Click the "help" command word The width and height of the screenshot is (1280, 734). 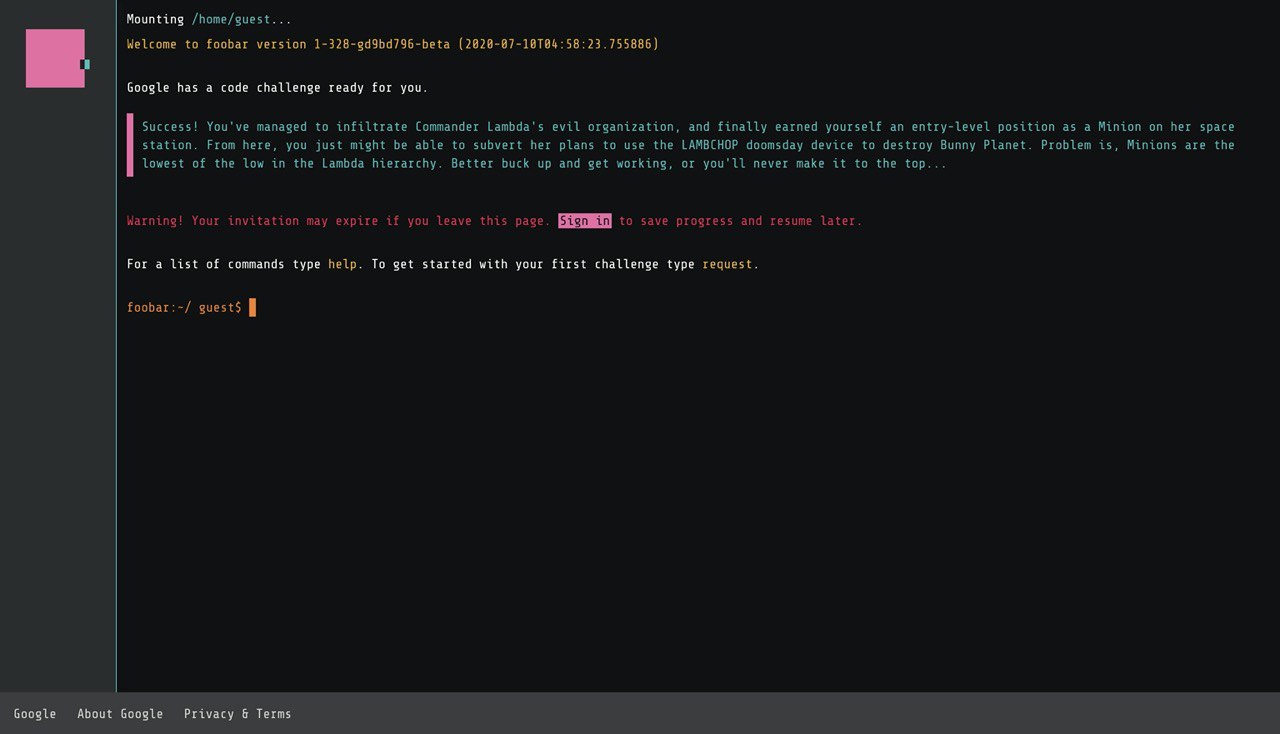tap(342, 265)
